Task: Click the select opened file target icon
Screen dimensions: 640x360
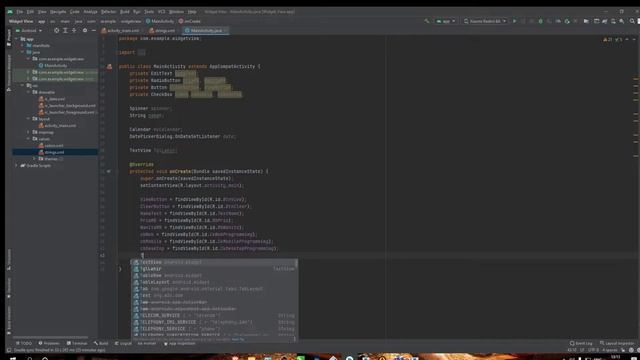Action: point(56,31)
